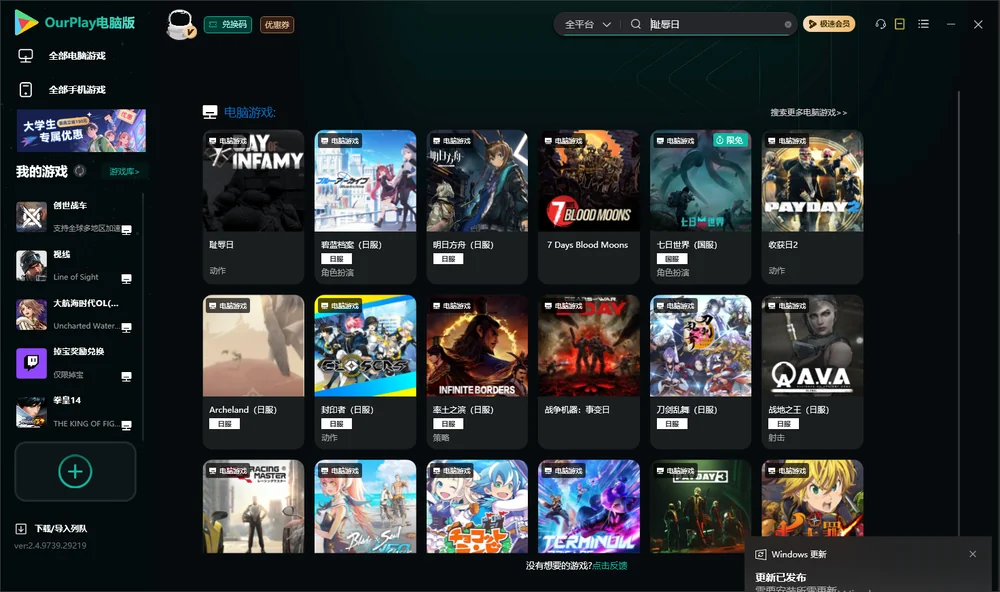1000x592 pixels.
Task: Expand the 全平台 platform dropdown
Action: click(x=587, y=24)
